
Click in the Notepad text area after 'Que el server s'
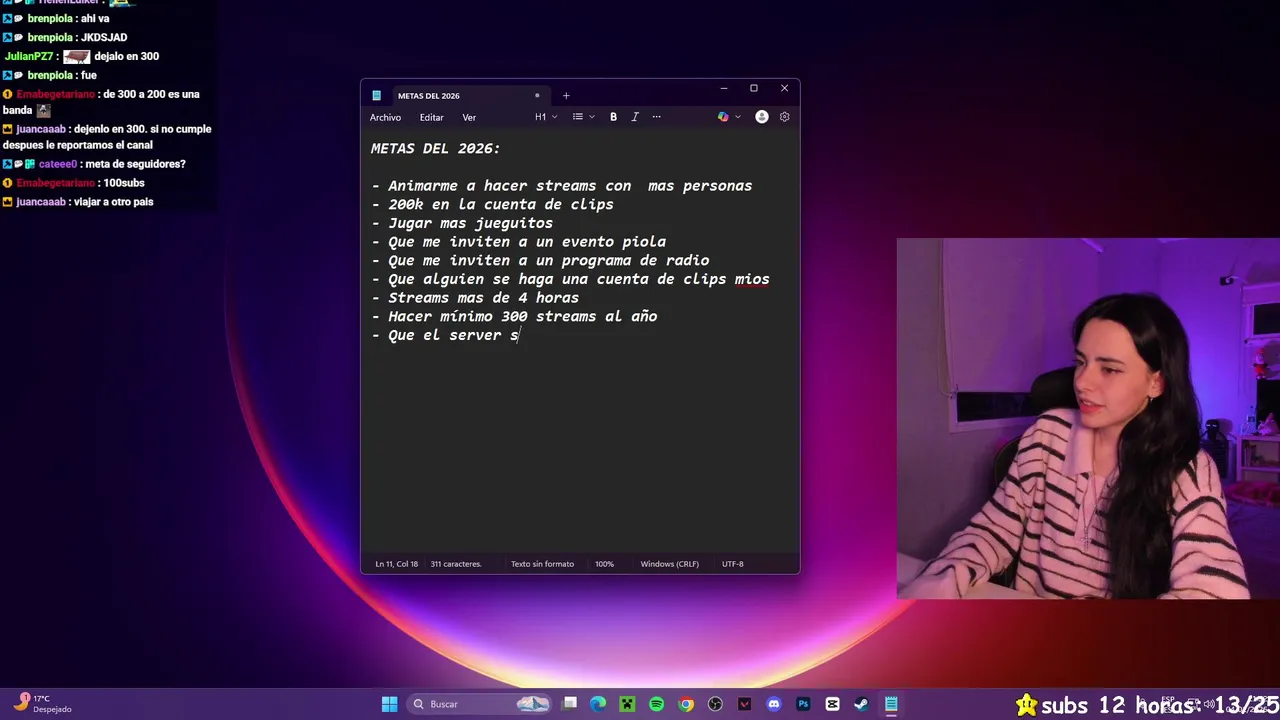(x=521, y=335)
